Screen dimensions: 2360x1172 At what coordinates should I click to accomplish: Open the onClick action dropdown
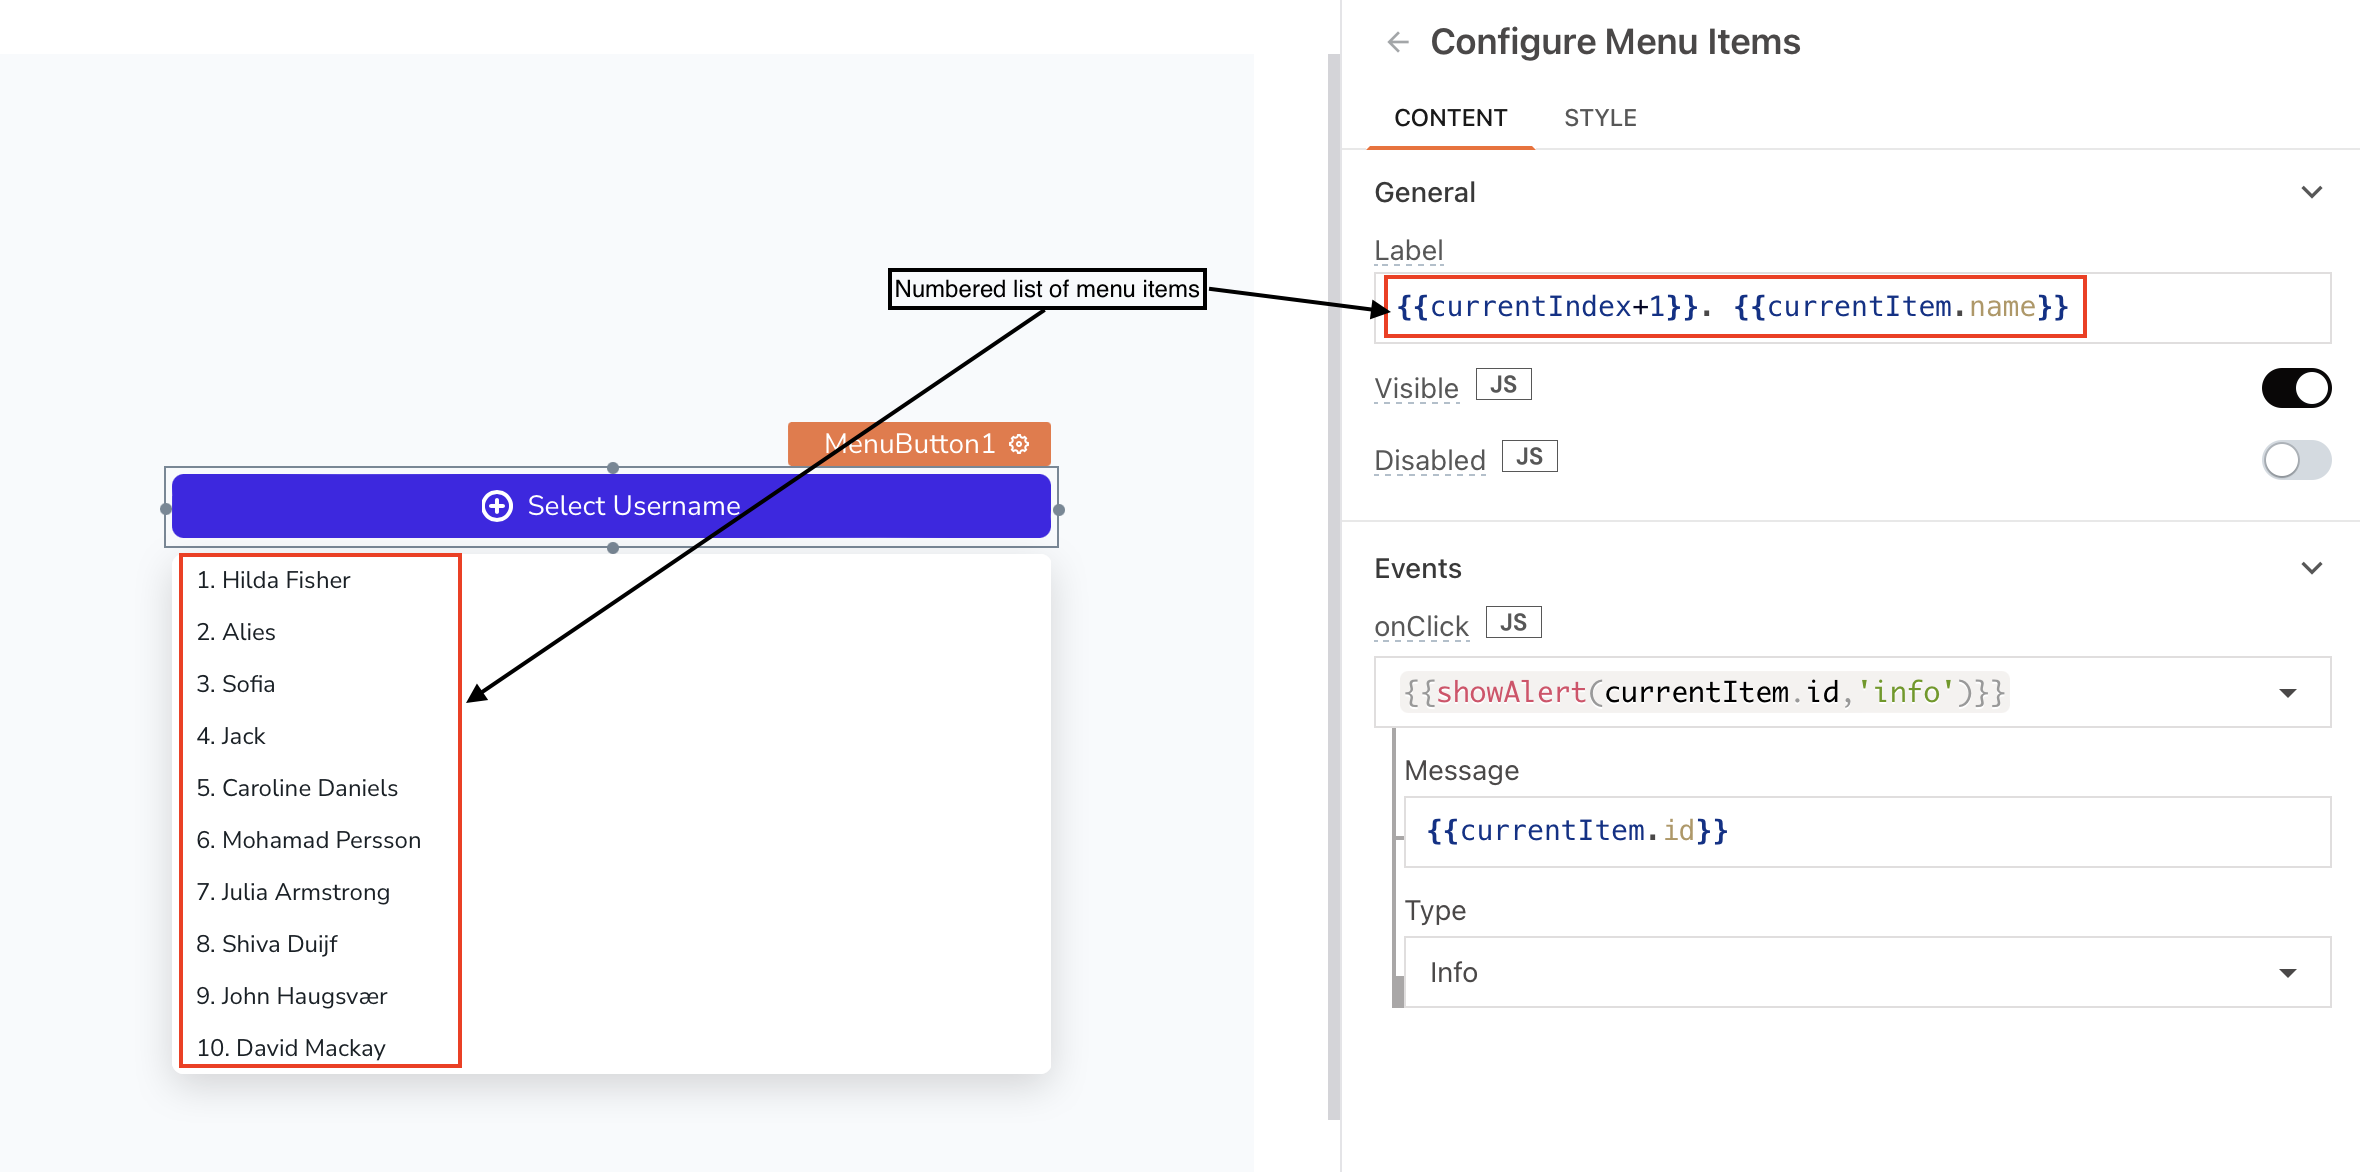[2287, 693]
